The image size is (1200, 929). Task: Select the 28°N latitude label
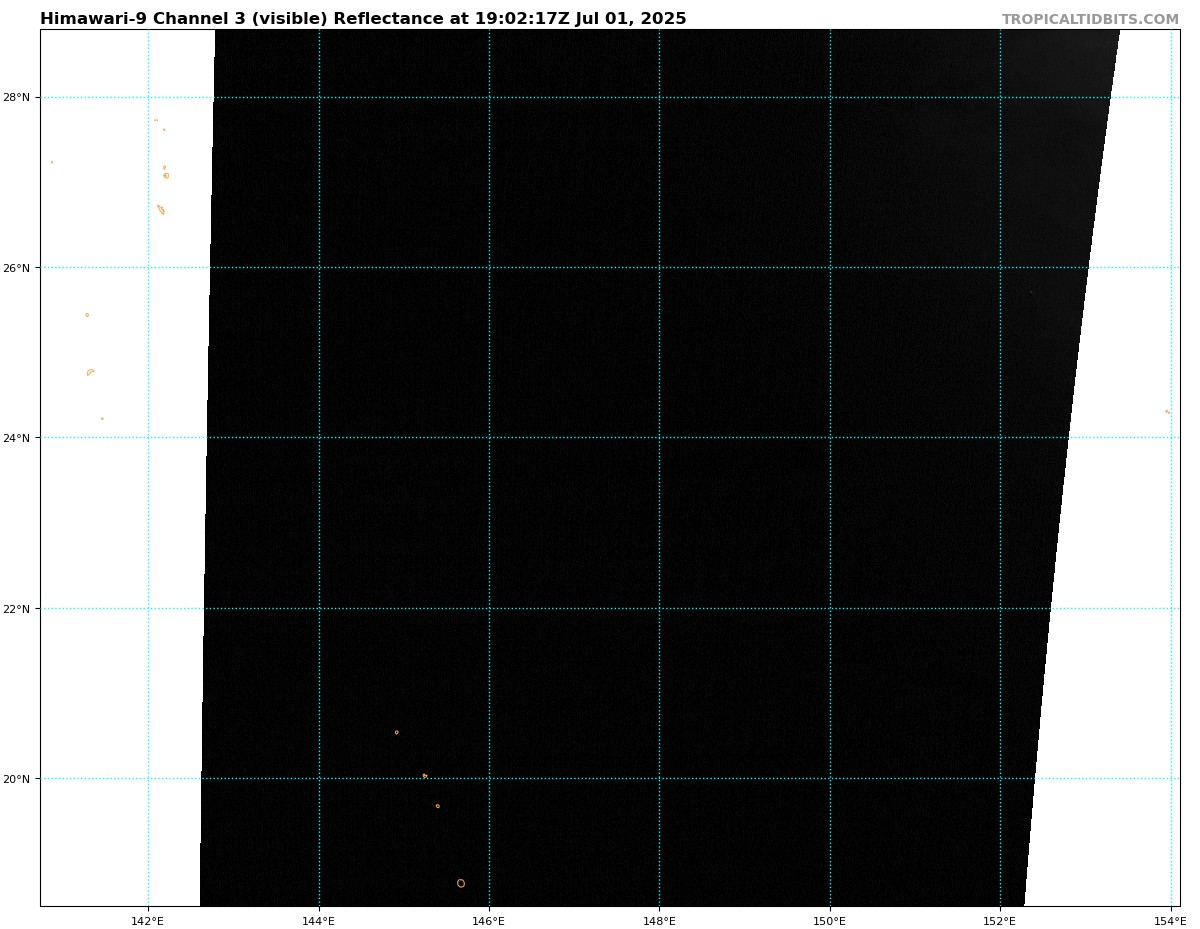click(x=16, y=98)
